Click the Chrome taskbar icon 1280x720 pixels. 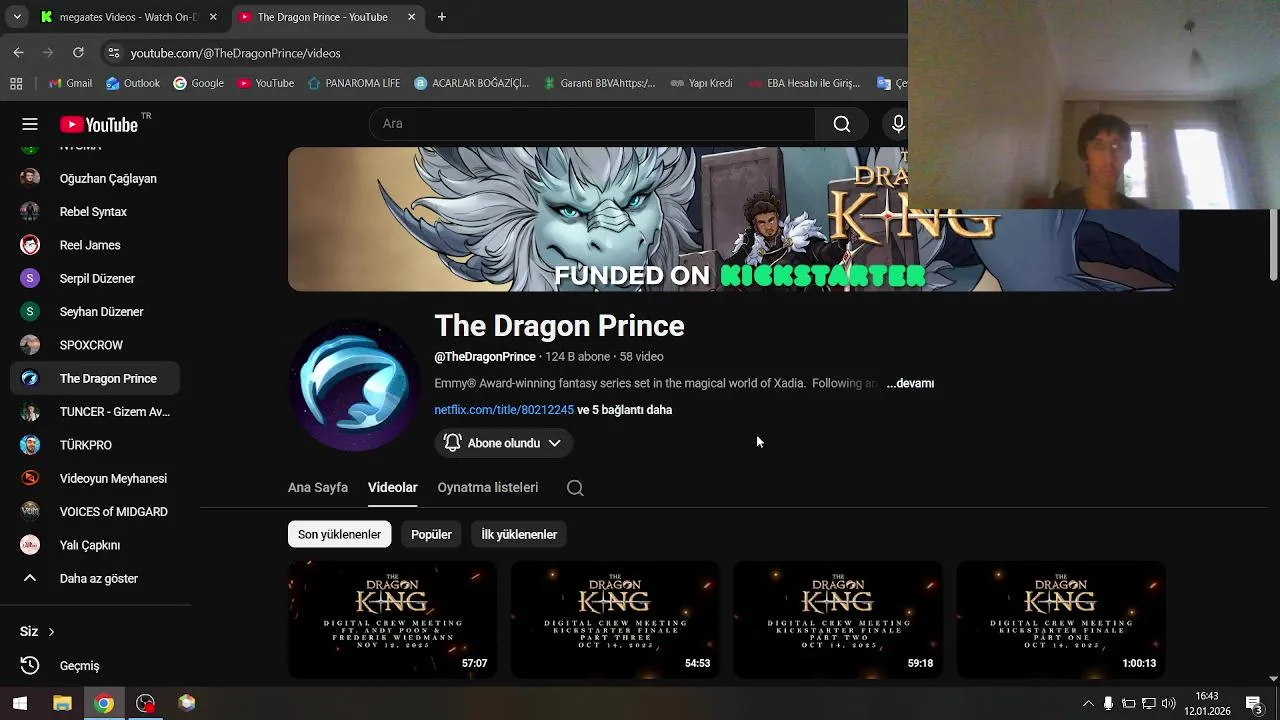104,704
